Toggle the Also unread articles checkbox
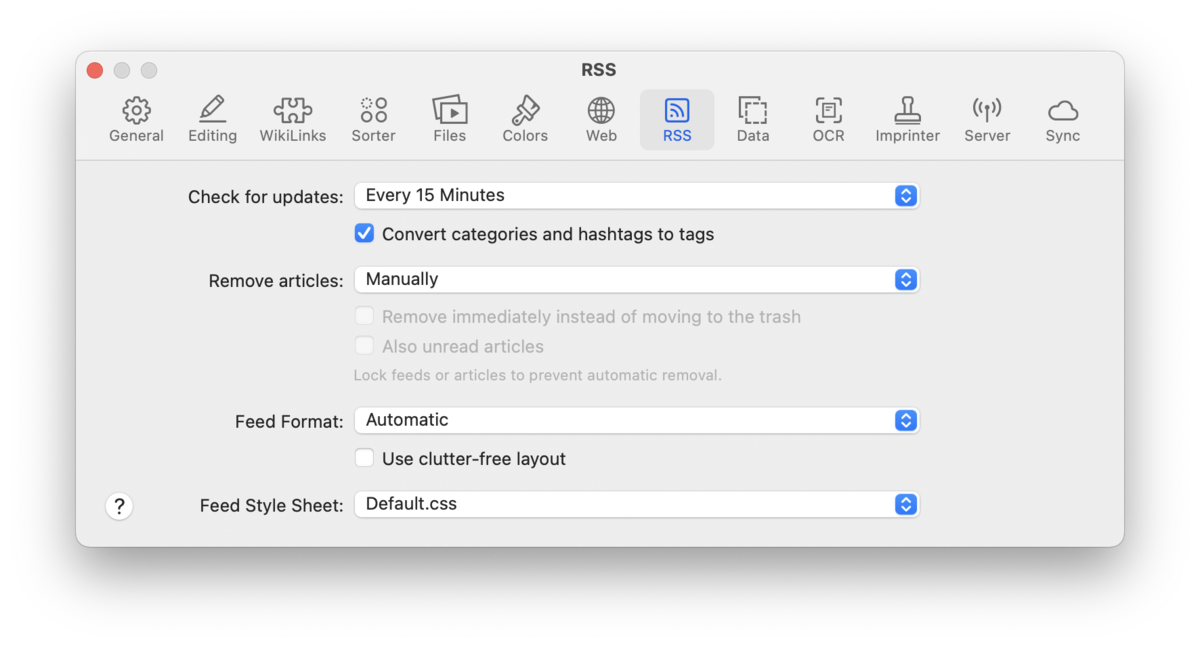 365,347
